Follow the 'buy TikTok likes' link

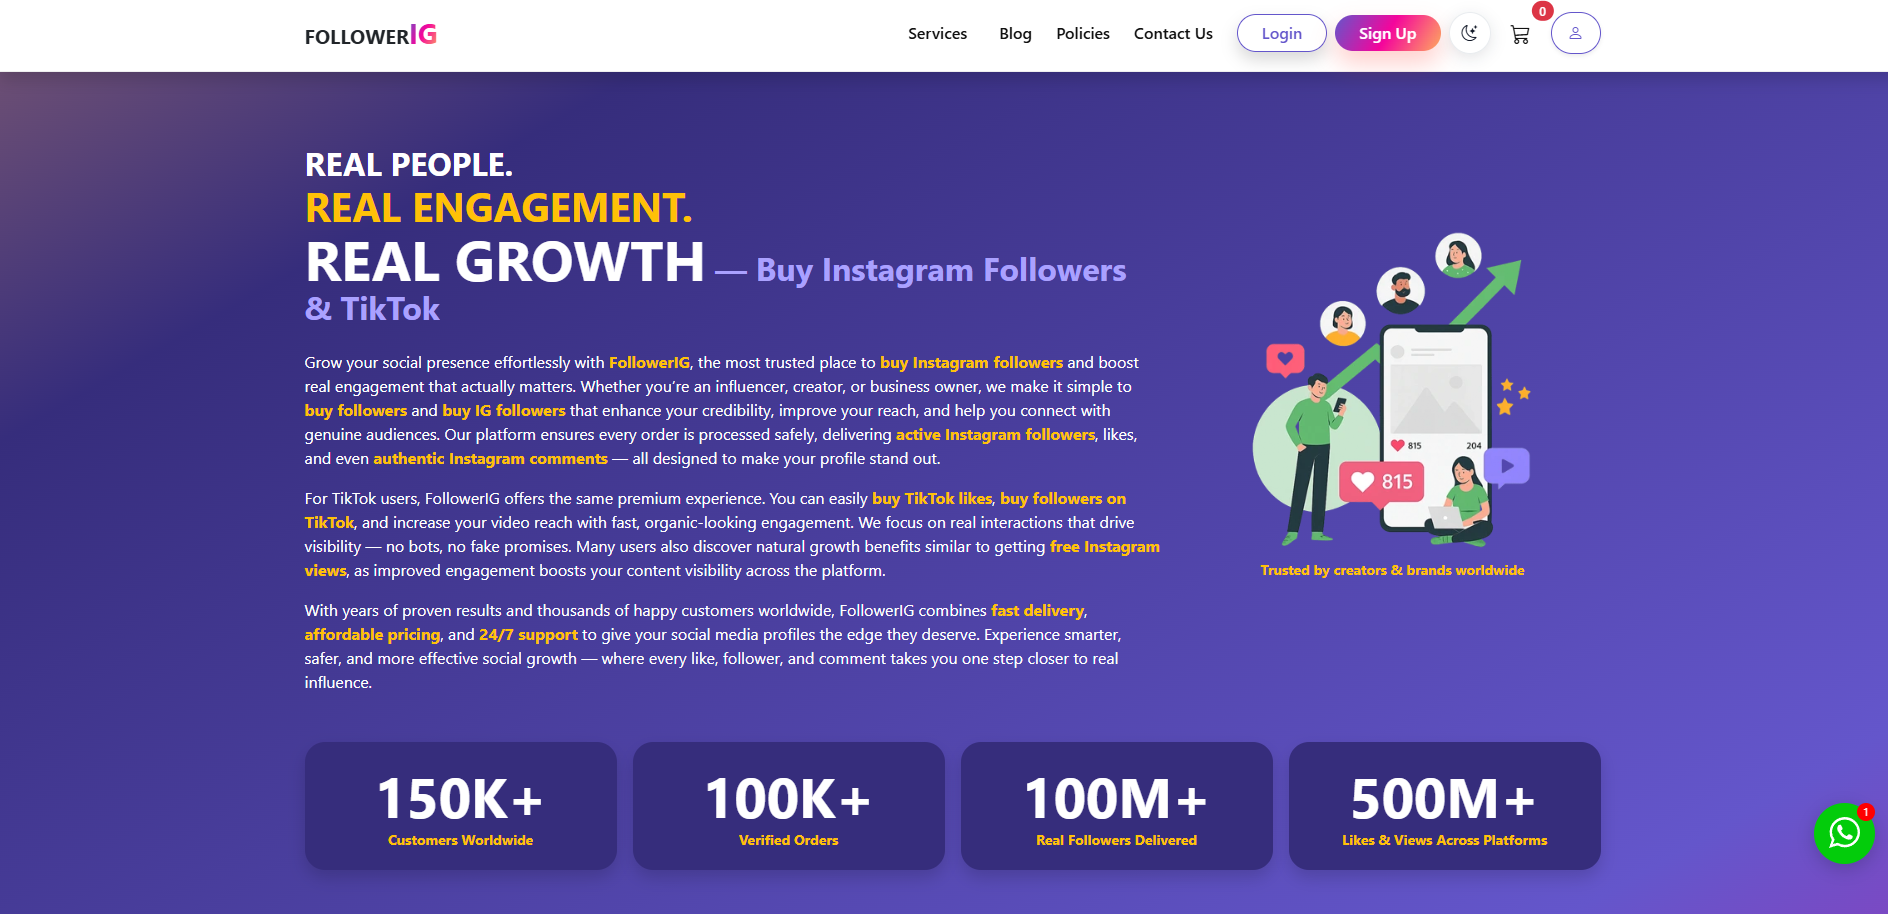tap(932, 498)
